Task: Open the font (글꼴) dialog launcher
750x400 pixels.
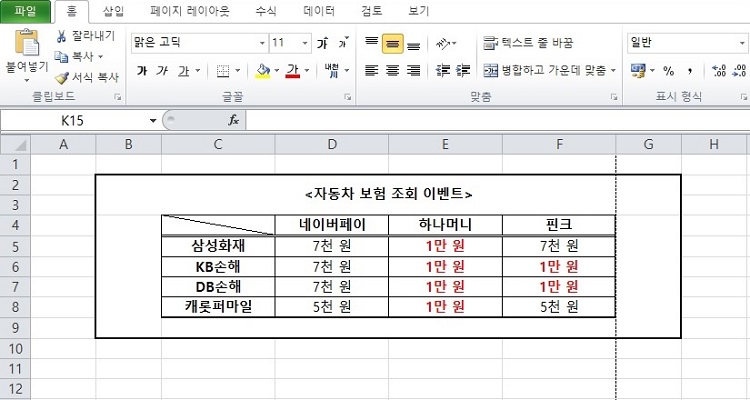Action: click(x=348, y=97)
